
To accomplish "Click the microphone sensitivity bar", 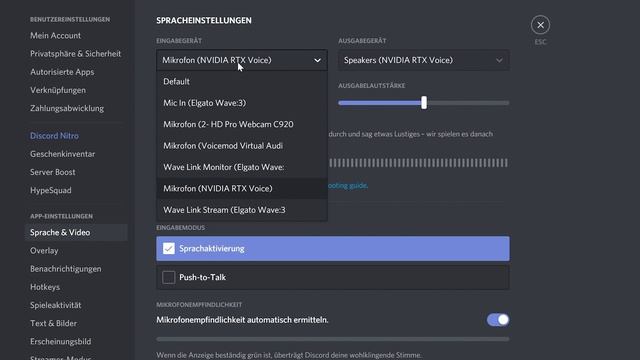I will click(333, 339).
